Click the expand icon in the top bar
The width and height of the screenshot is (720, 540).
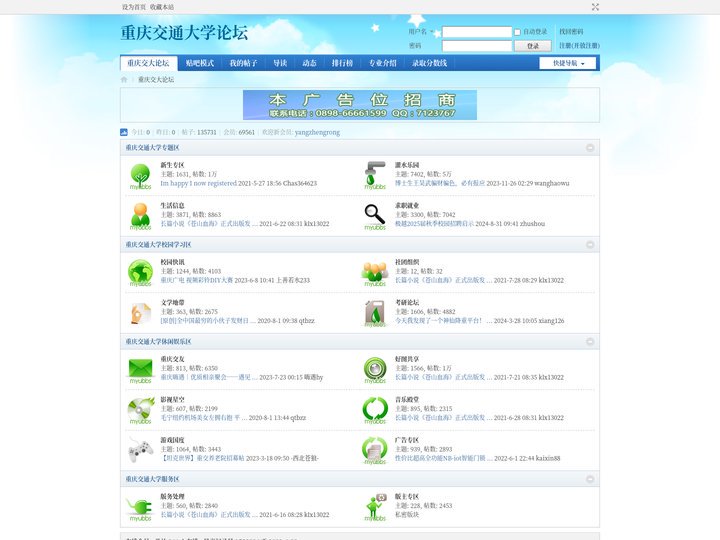coord(595,7)
